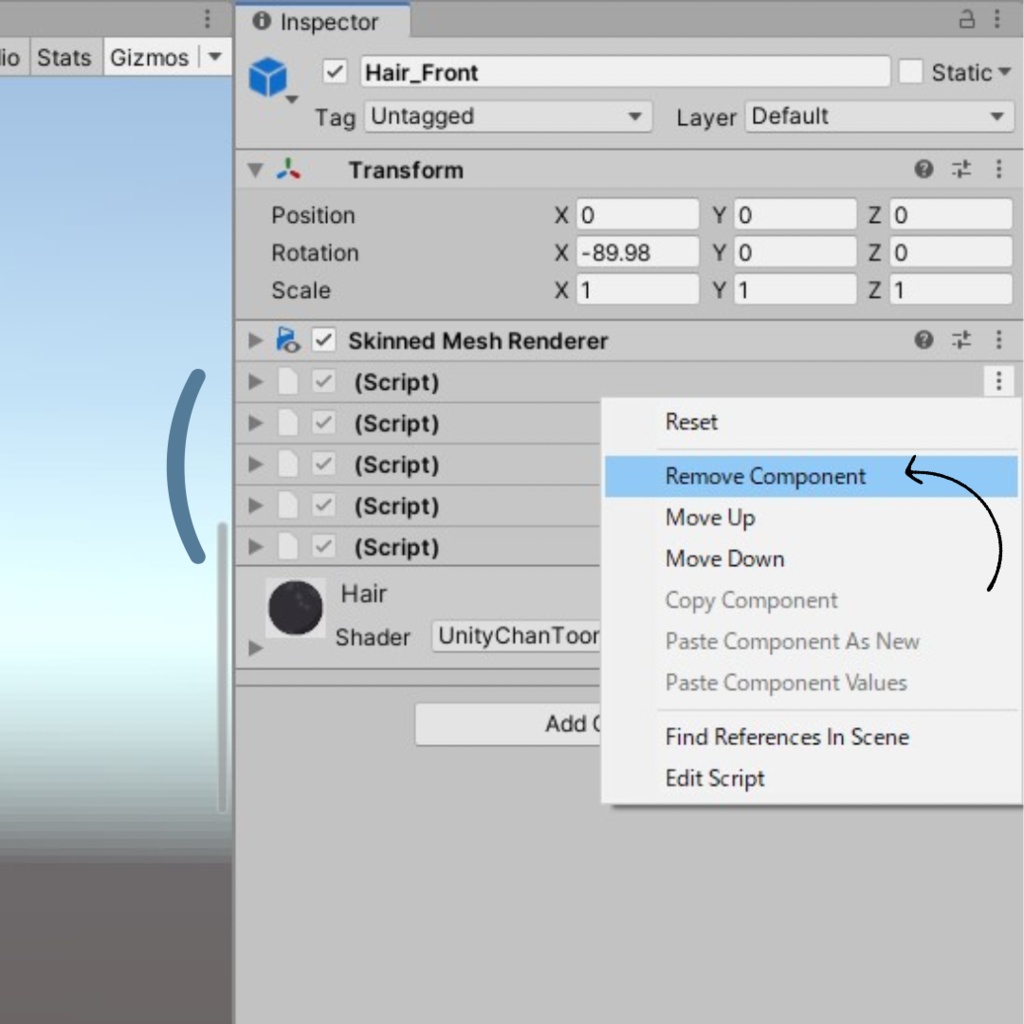Open the UnityChanToon shader dropdown

[516, 635]
